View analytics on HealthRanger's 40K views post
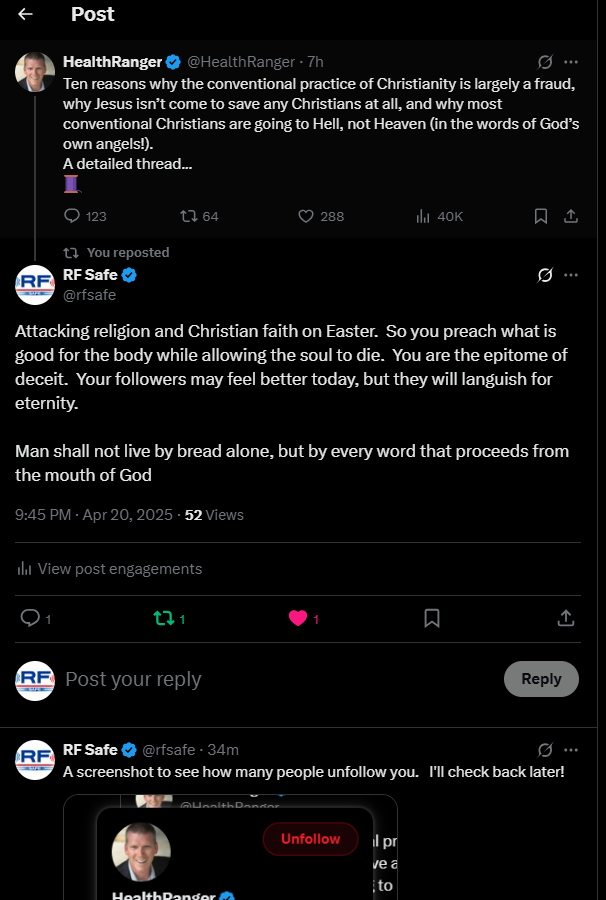The image size is (606, 900). tap(424, 216)
